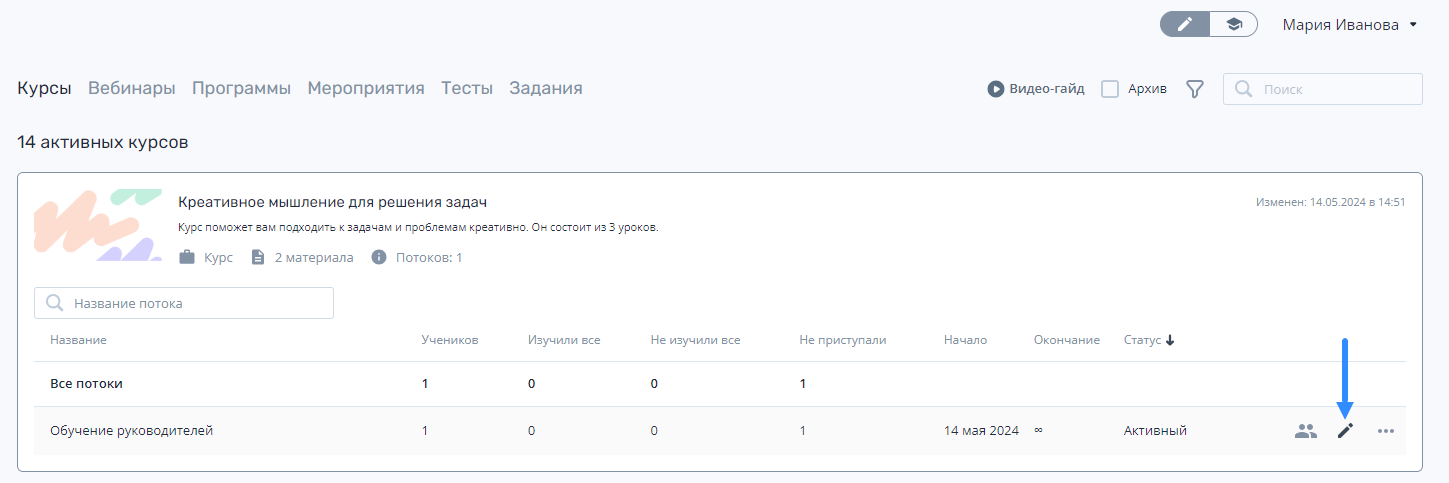1449x483 pixels.
Task: Click the document icon beside 2 материала
Action: pos(258,257)
